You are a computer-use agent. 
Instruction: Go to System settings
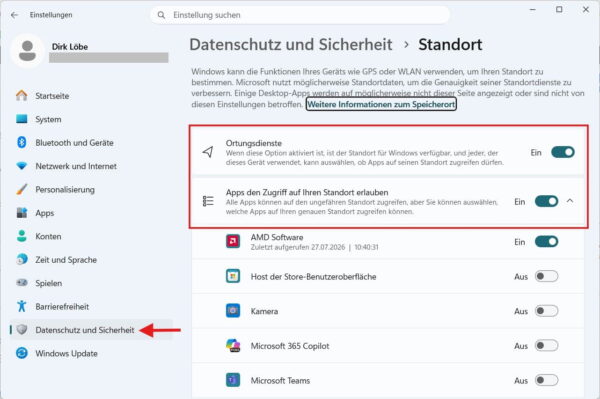pos(91,119)
